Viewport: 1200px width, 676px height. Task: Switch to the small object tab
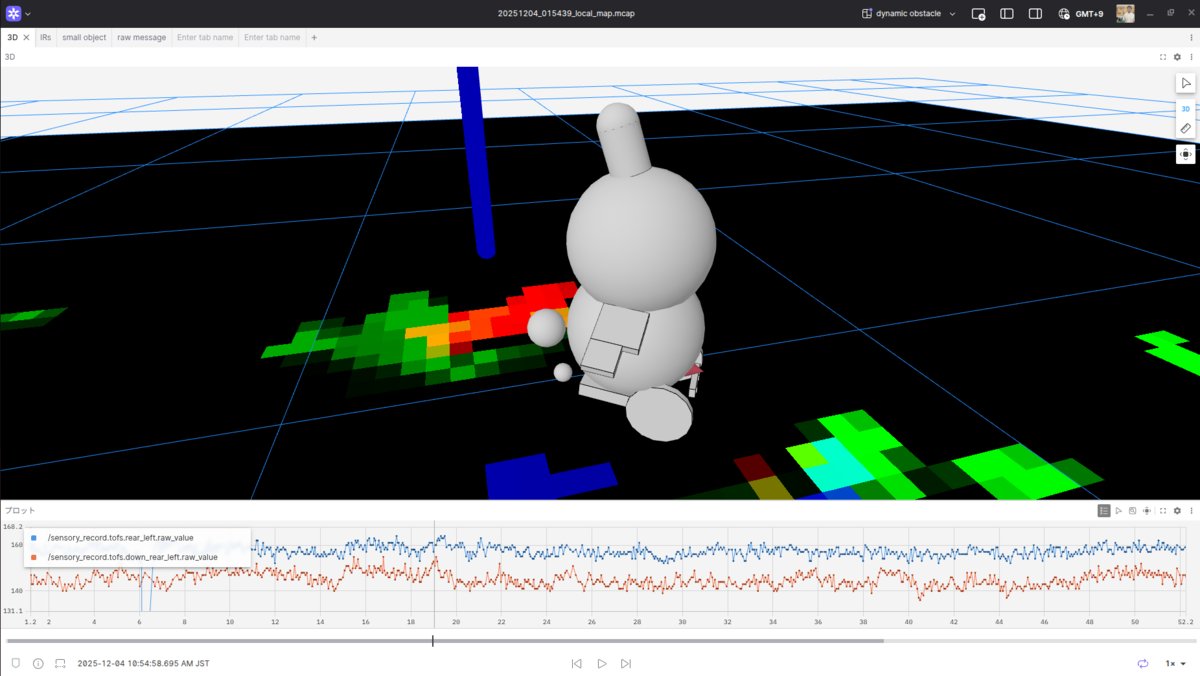click(x=84, y=37)
